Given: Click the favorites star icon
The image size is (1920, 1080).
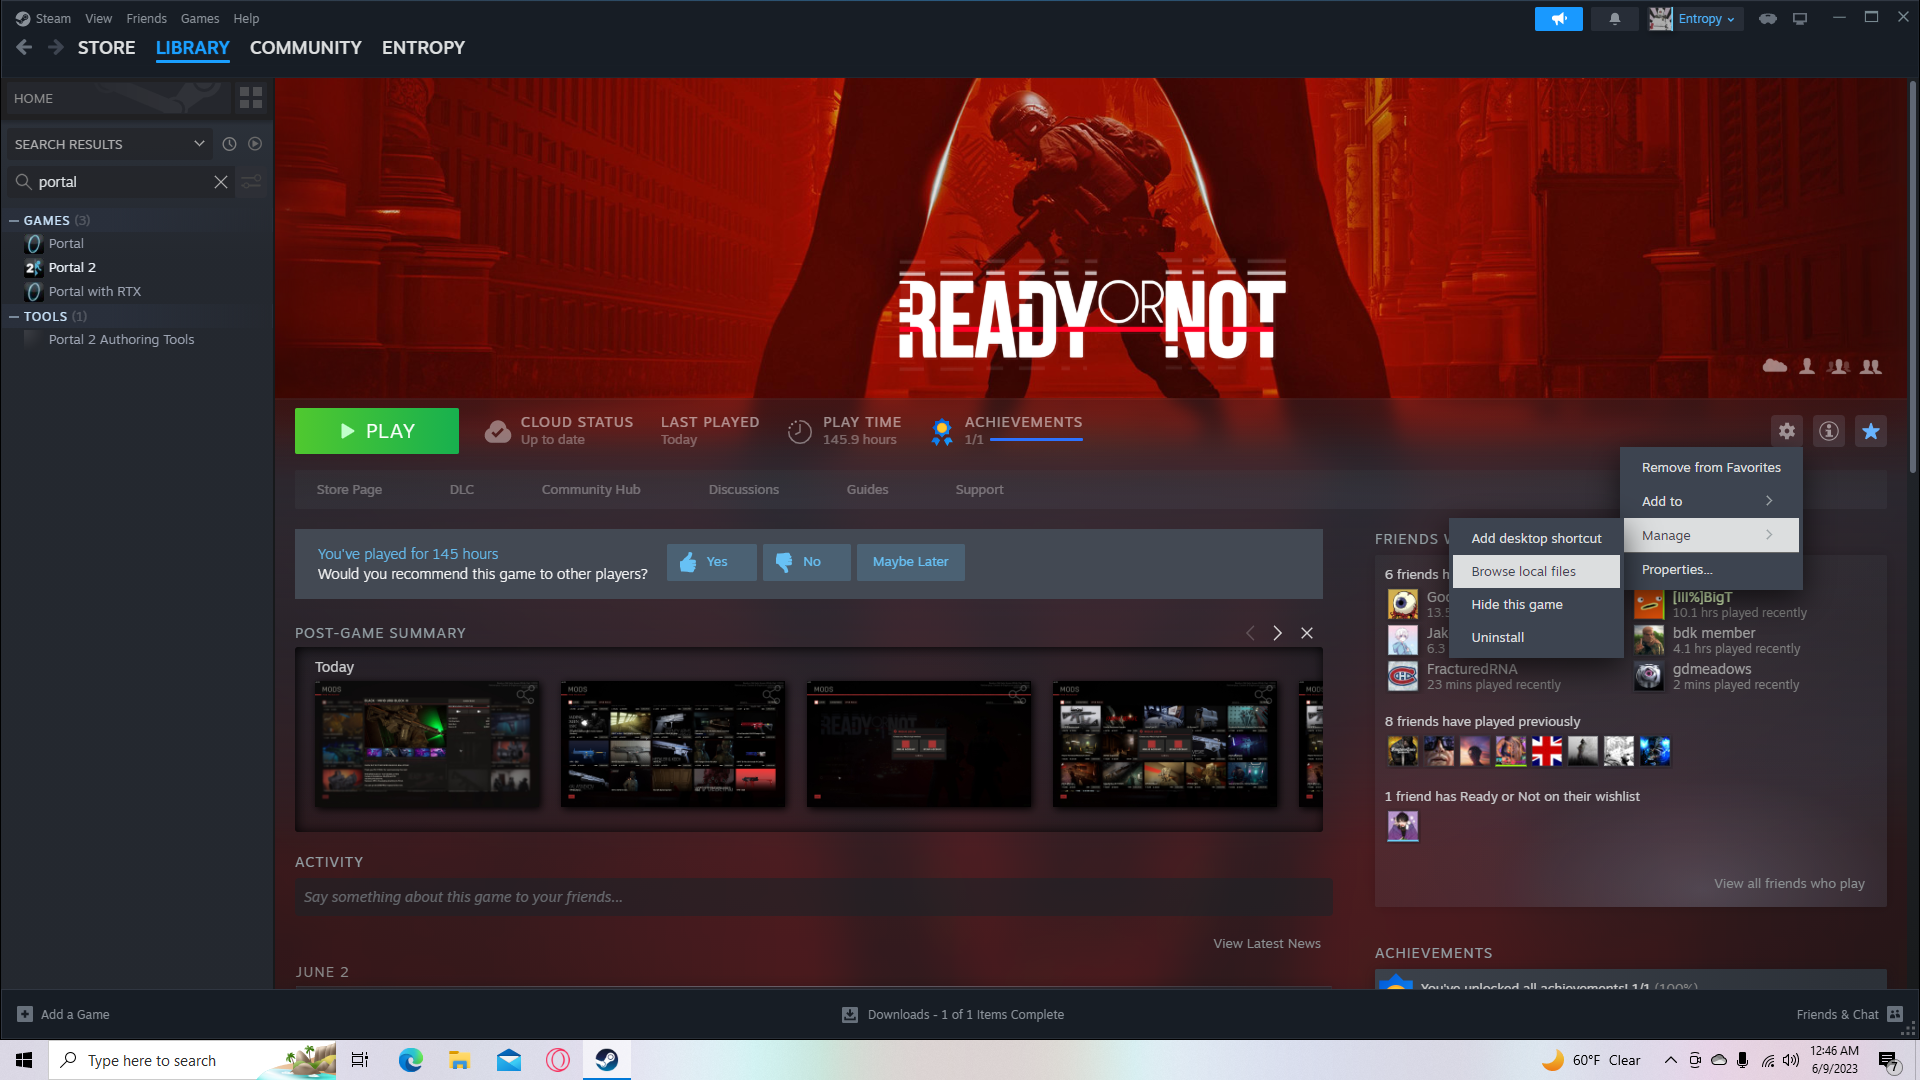Looking at the screenshot, I should (1870, 431).
